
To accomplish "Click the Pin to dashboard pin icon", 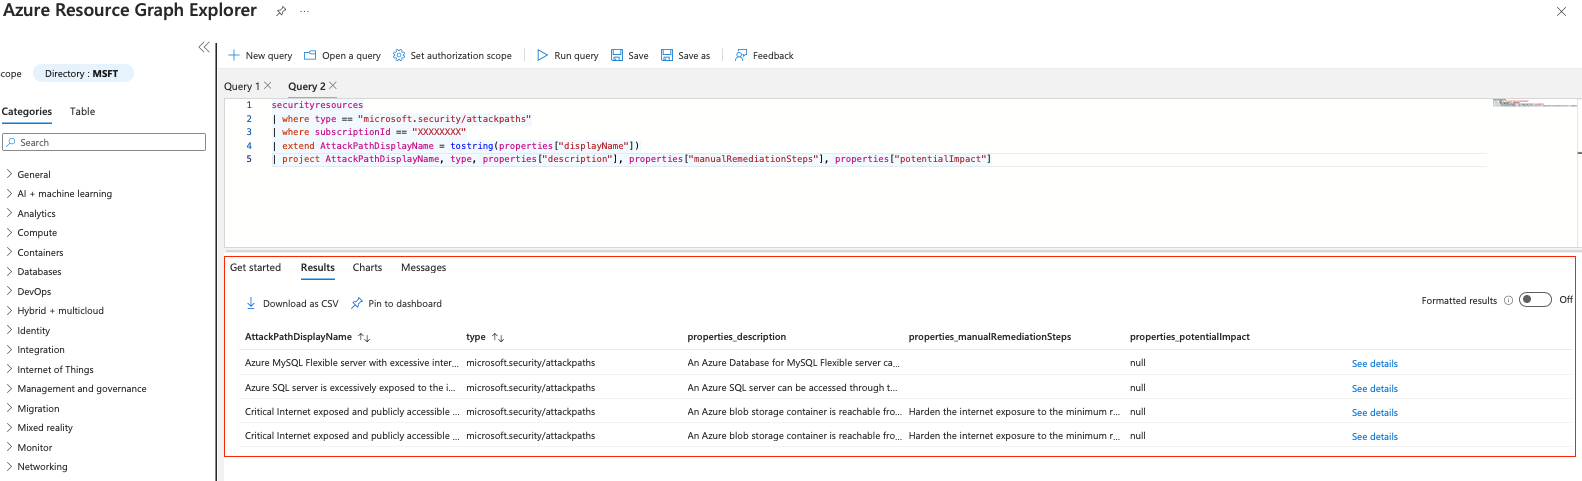I will pyautogui.click(x=357, y=303).
